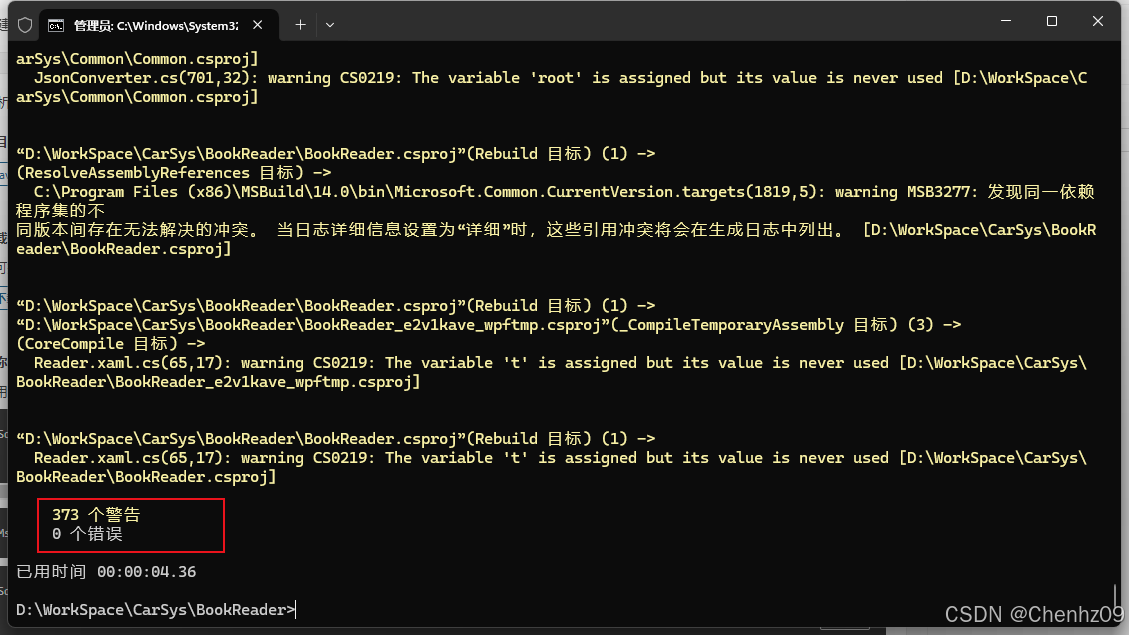Click the '(ResolveAssemblyReferences 目标) ->' line
The image size is (1129, 635).
(x=174, y=173)
